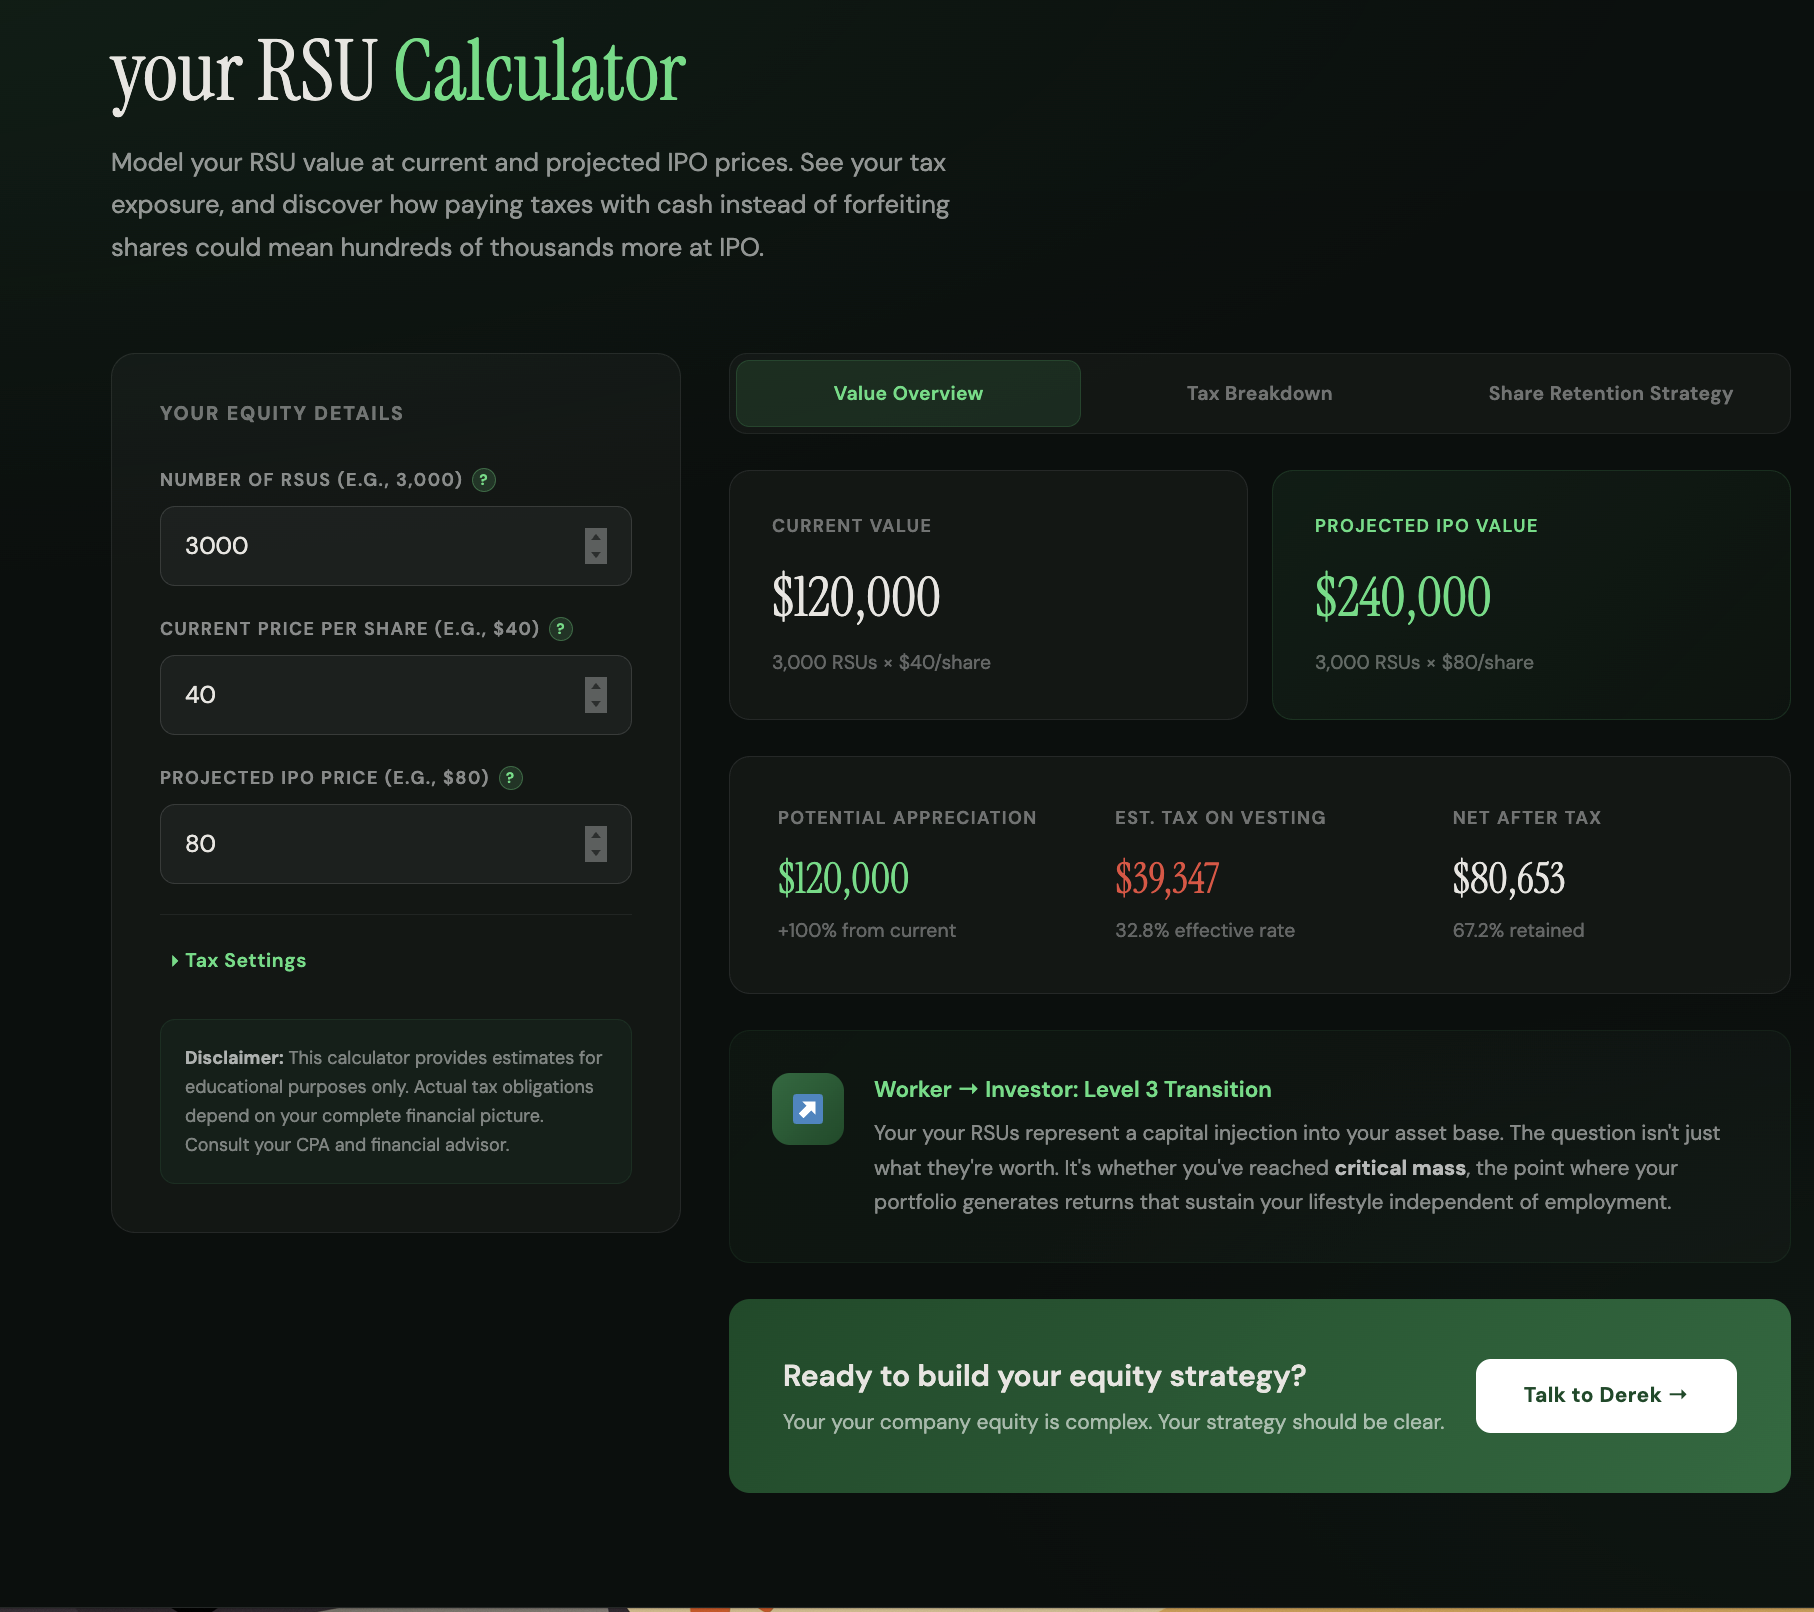1814x1612 pixels.
Task: Select the Projected IPO Price input box
Action: (x=370, y=844)
